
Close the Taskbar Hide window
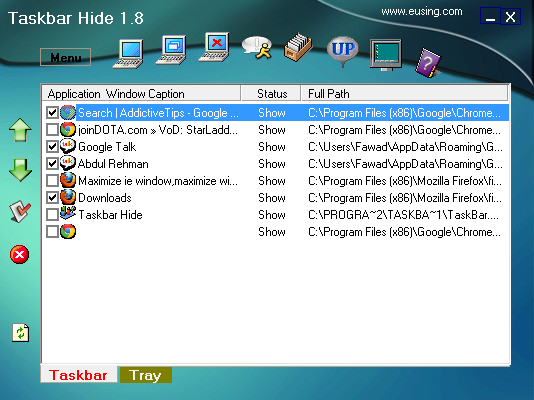pos(510,16)
